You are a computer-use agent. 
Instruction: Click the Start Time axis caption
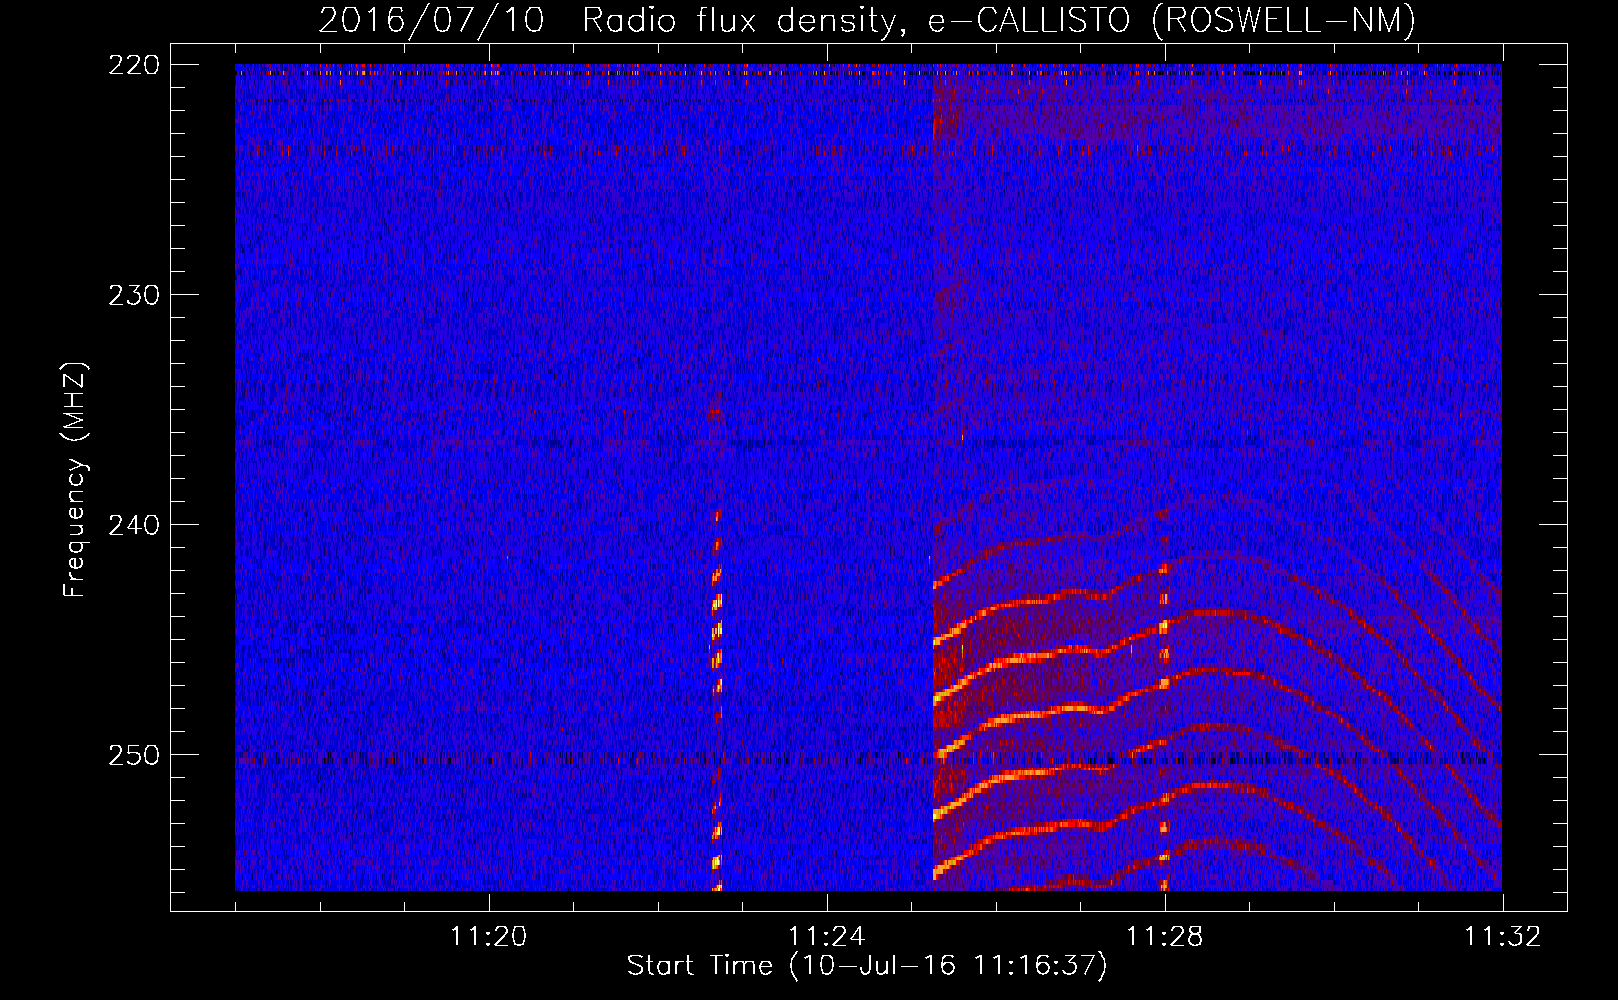tap(867, 966)
